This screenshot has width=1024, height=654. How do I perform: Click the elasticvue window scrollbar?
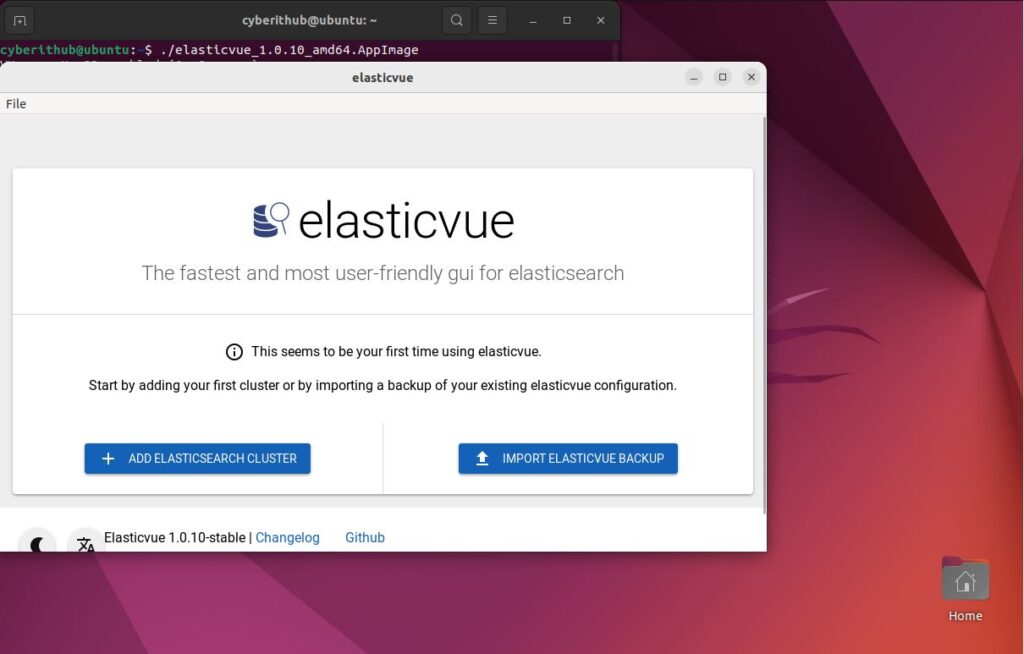[761, 300]
